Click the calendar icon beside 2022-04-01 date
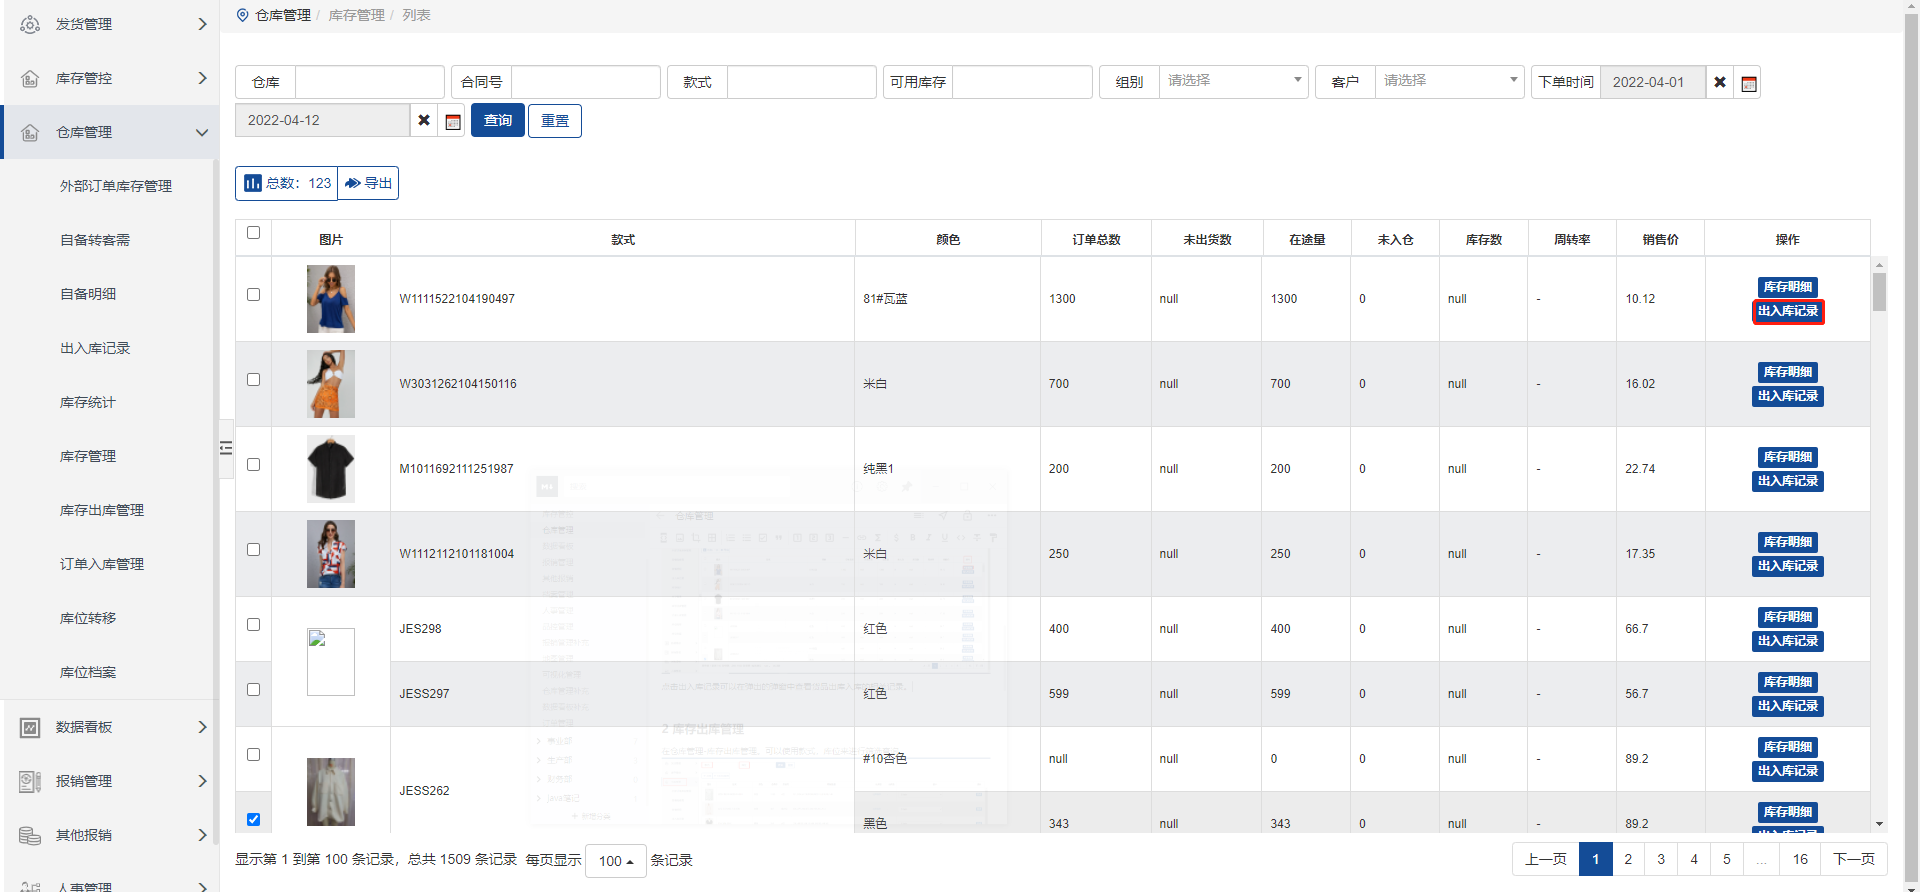This screenshot has width=1920, height=892. [x=1748, y=83]
